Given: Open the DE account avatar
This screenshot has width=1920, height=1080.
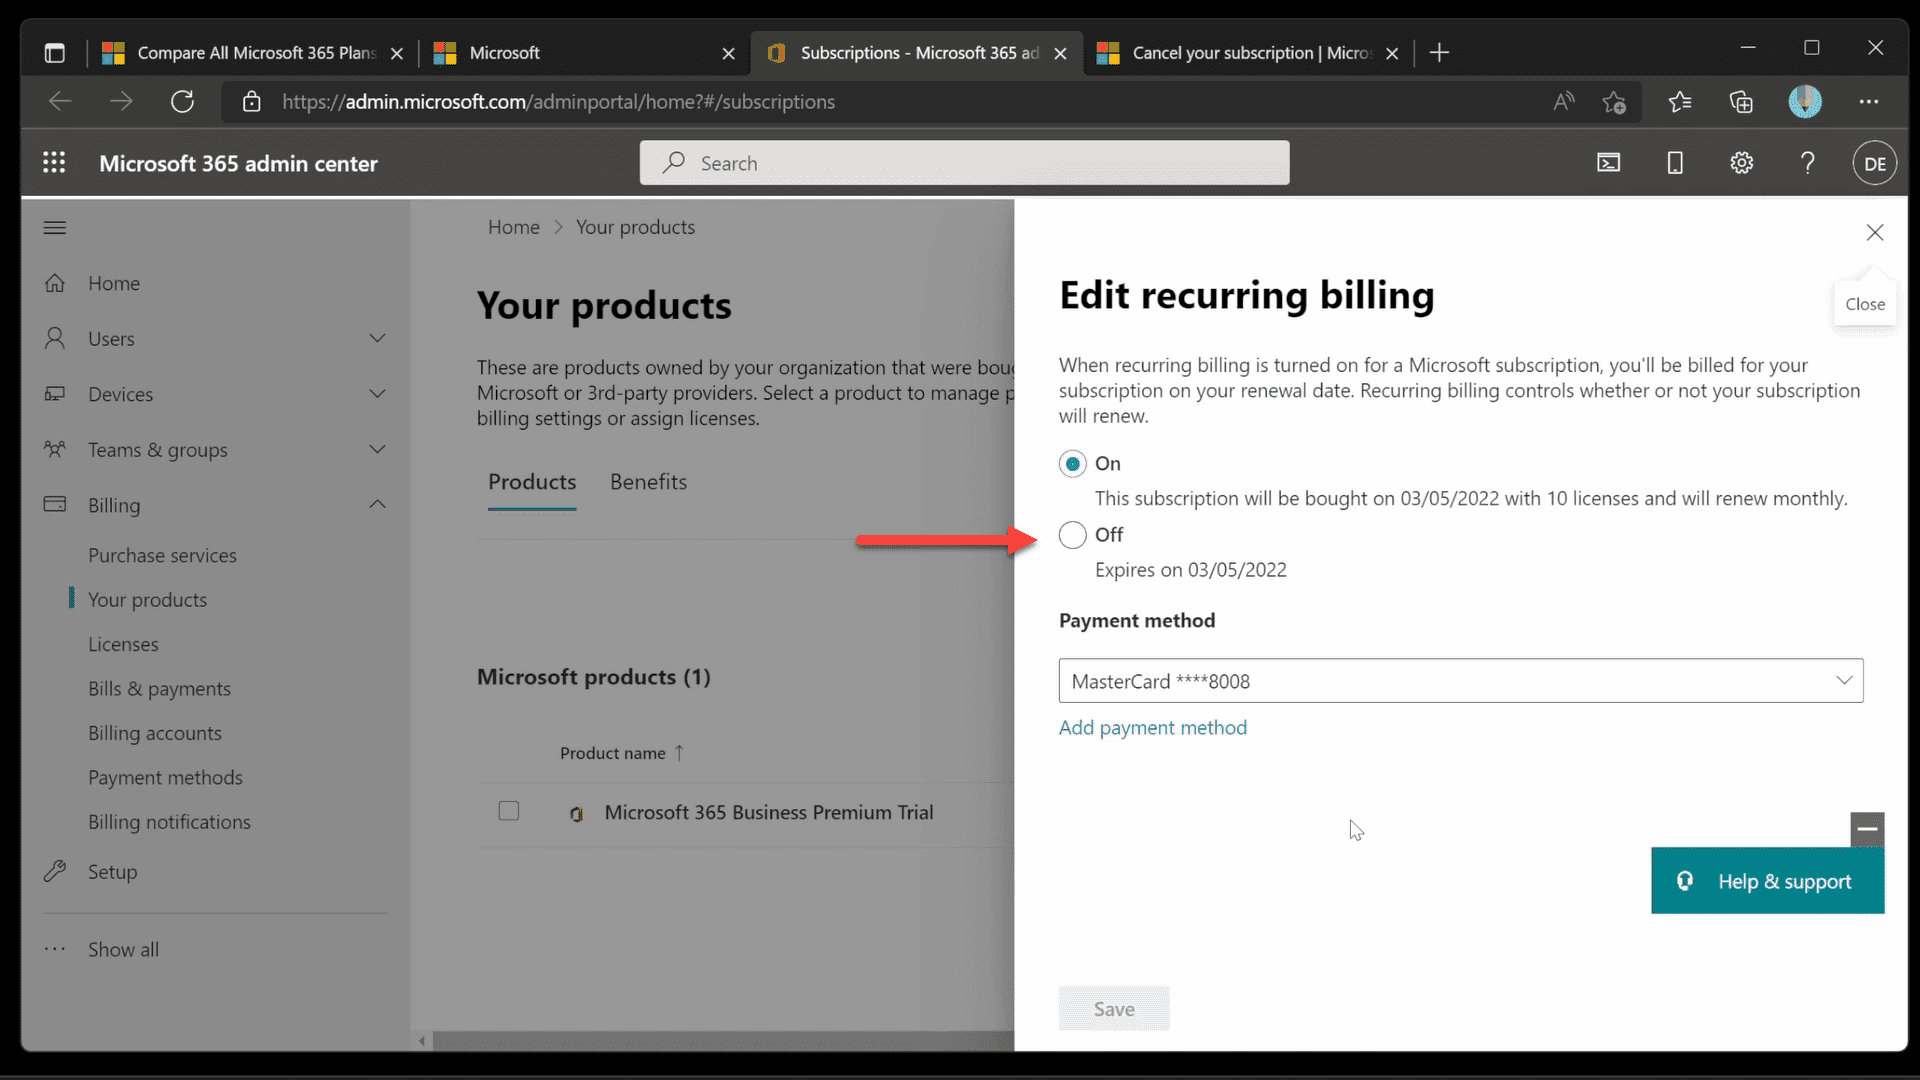Looking at the screenshot, I should point(1874,163).
